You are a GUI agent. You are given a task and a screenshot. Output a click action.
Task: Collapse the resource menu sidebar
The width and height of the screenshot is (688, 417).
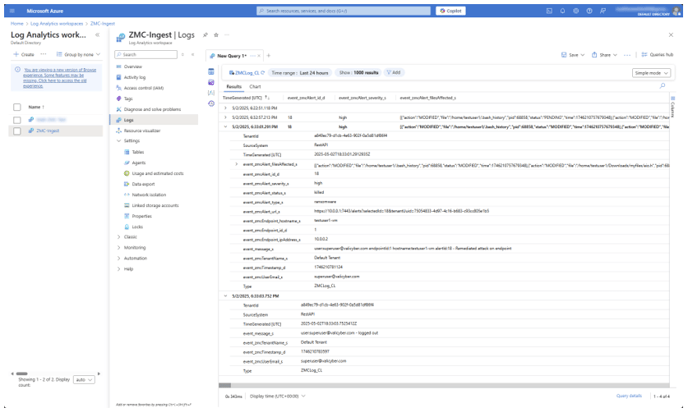pyautogui.click(x=193, y=54)
